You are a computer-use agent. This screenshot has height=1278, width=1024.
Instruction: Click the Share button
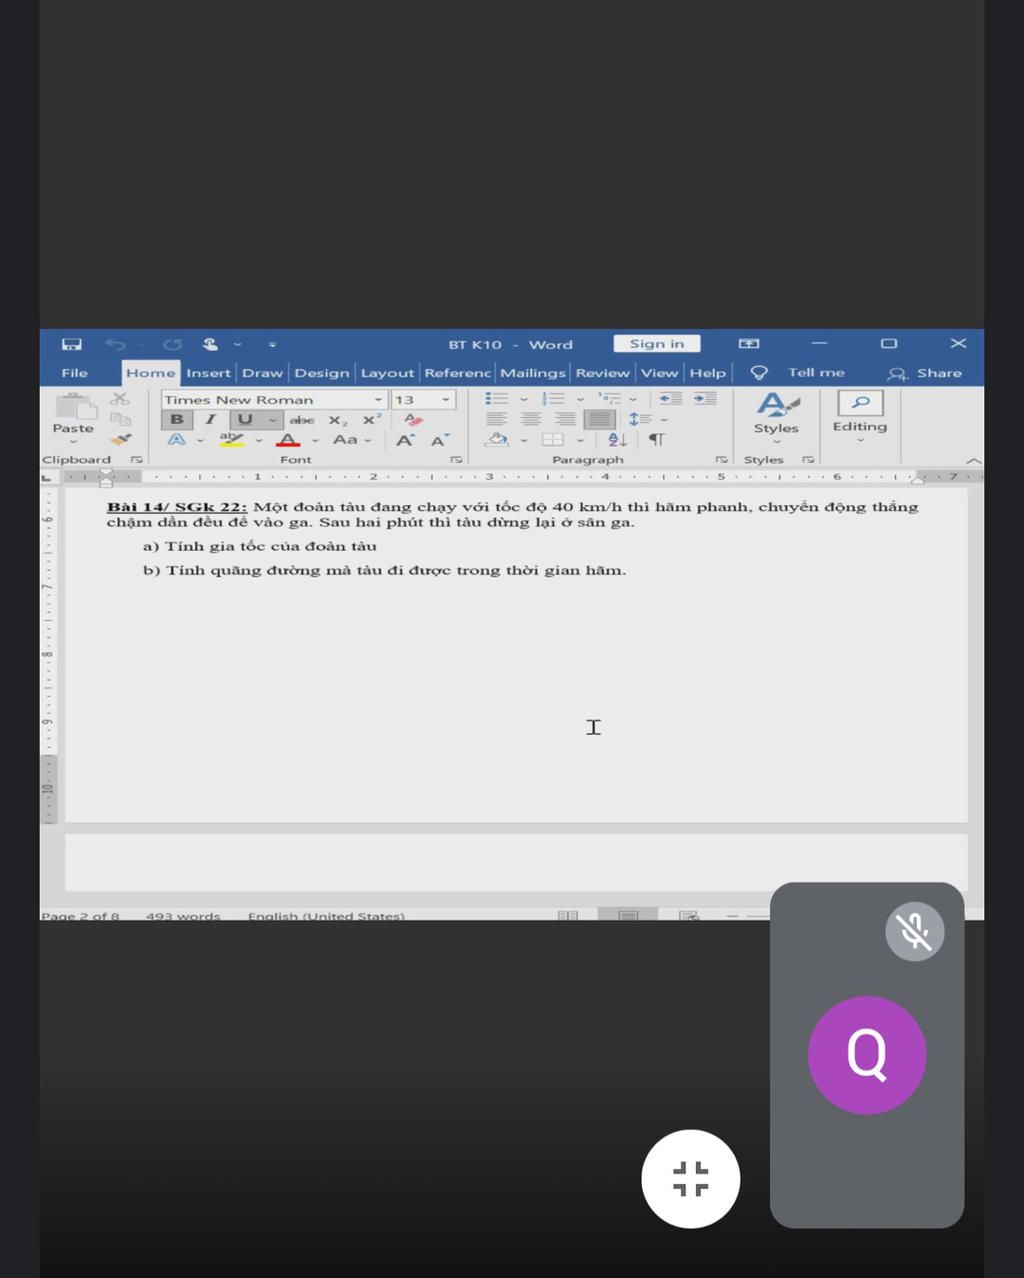925,372
